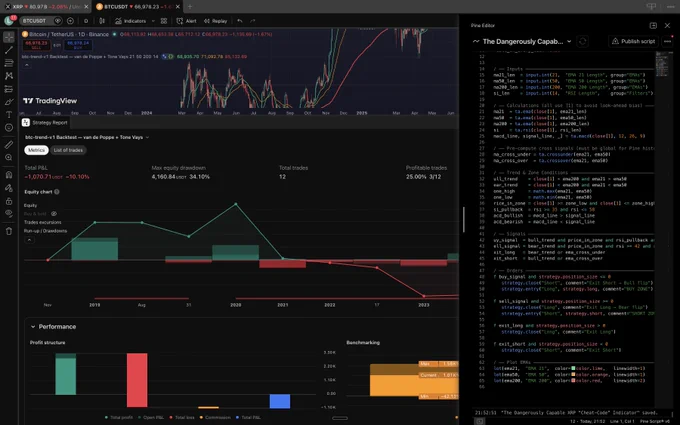Screen dimensions: 680x425
Task: Collapse the Performance section
Action: [33, 327]
